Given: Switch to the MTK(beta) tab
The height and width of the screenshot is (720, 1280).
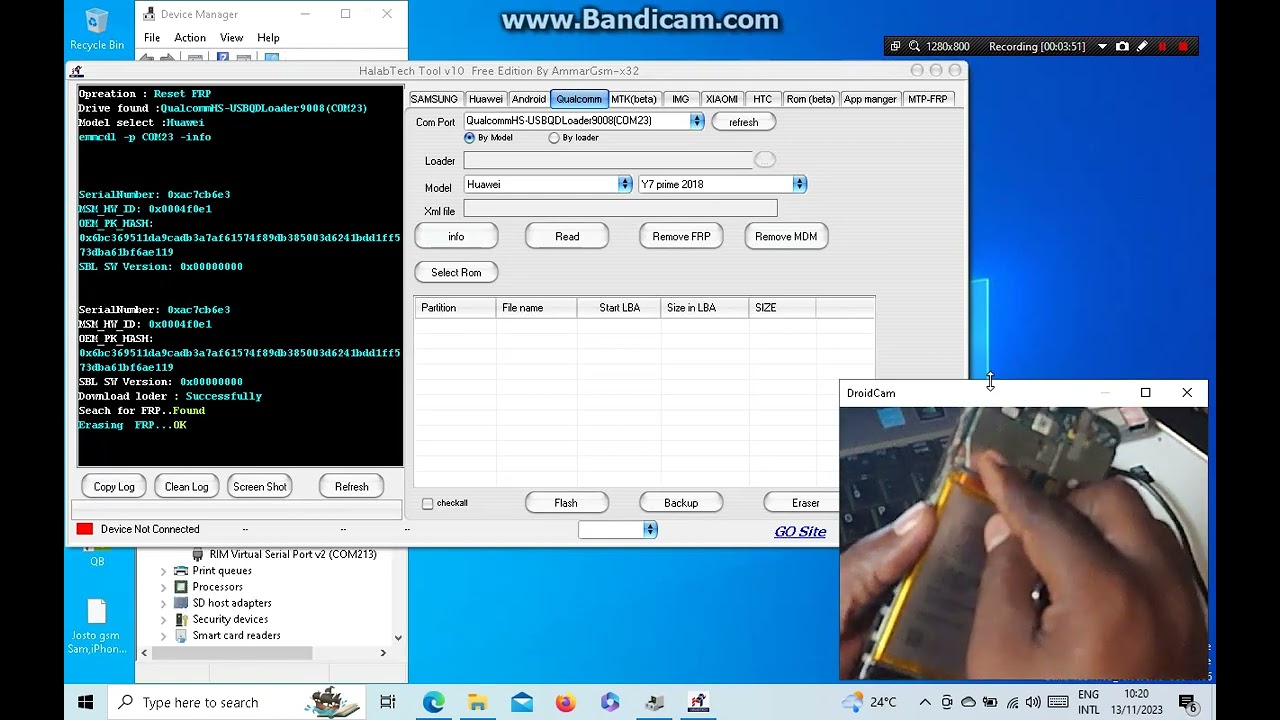Looking at the screenshot, I should 634,99.
